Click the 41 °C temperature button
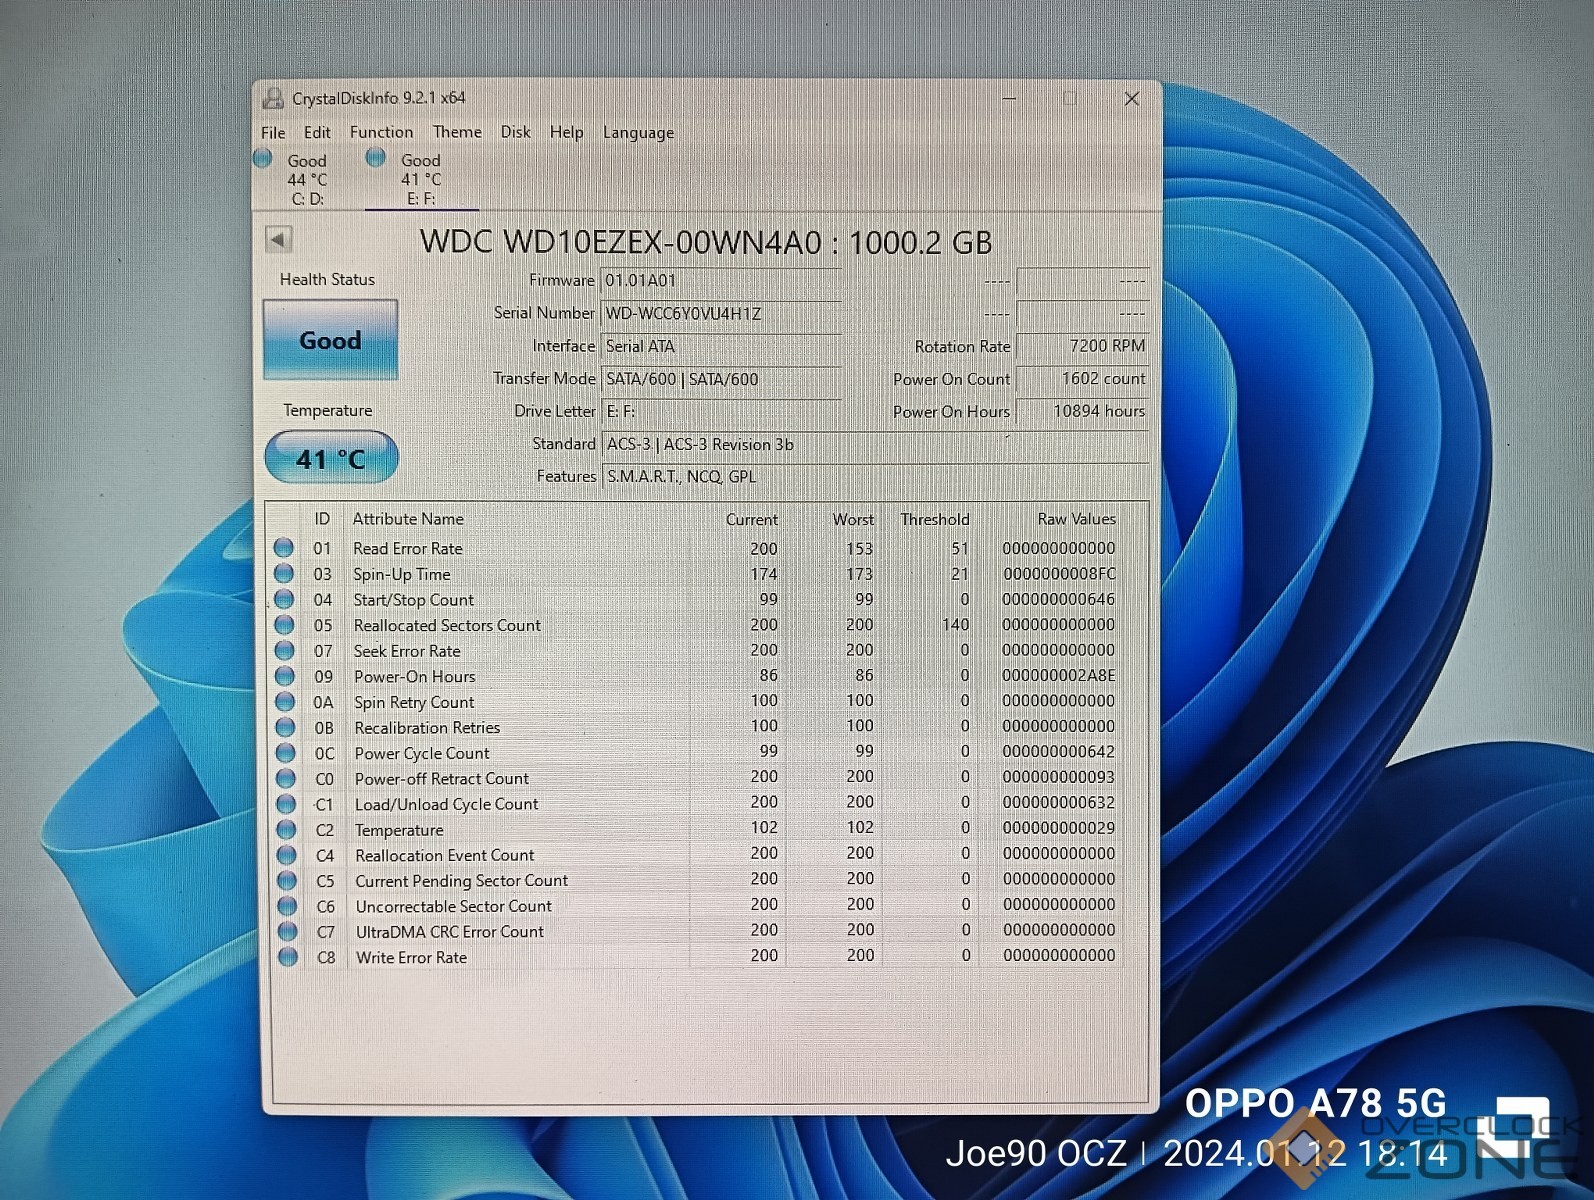The height and width of the screenshot is (1200, 1594). click(x=331, y=458)
